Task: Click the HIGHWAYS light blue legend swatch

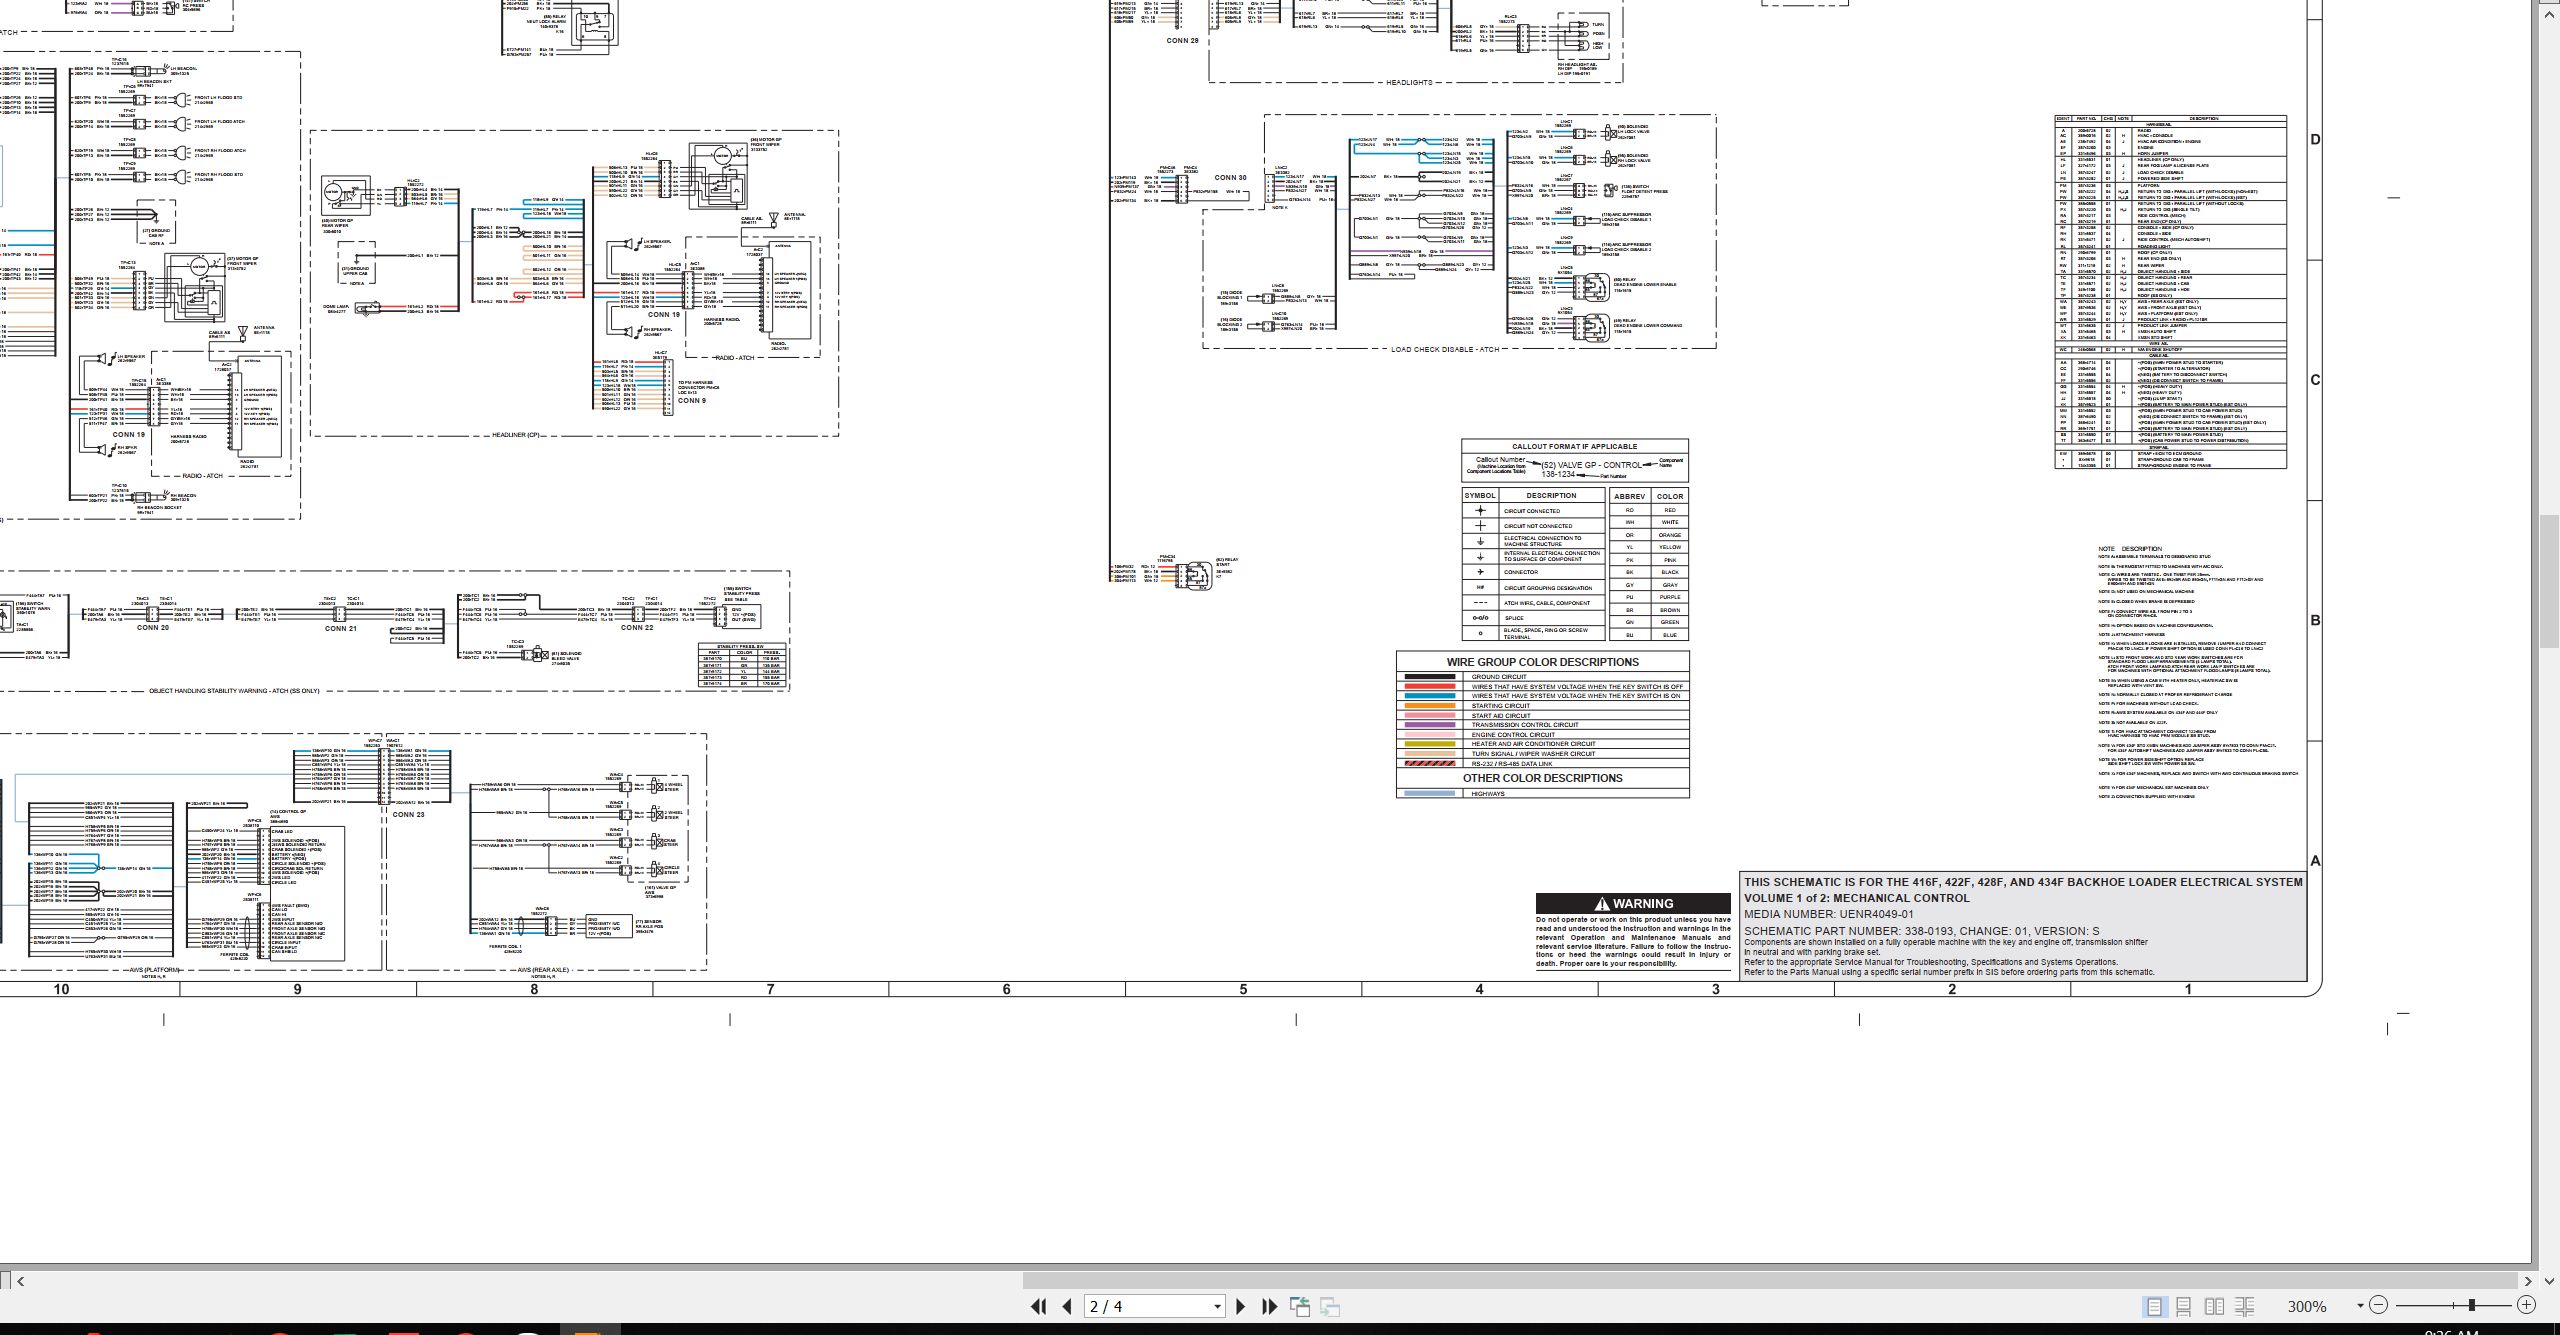Action: click(1429, 793)
